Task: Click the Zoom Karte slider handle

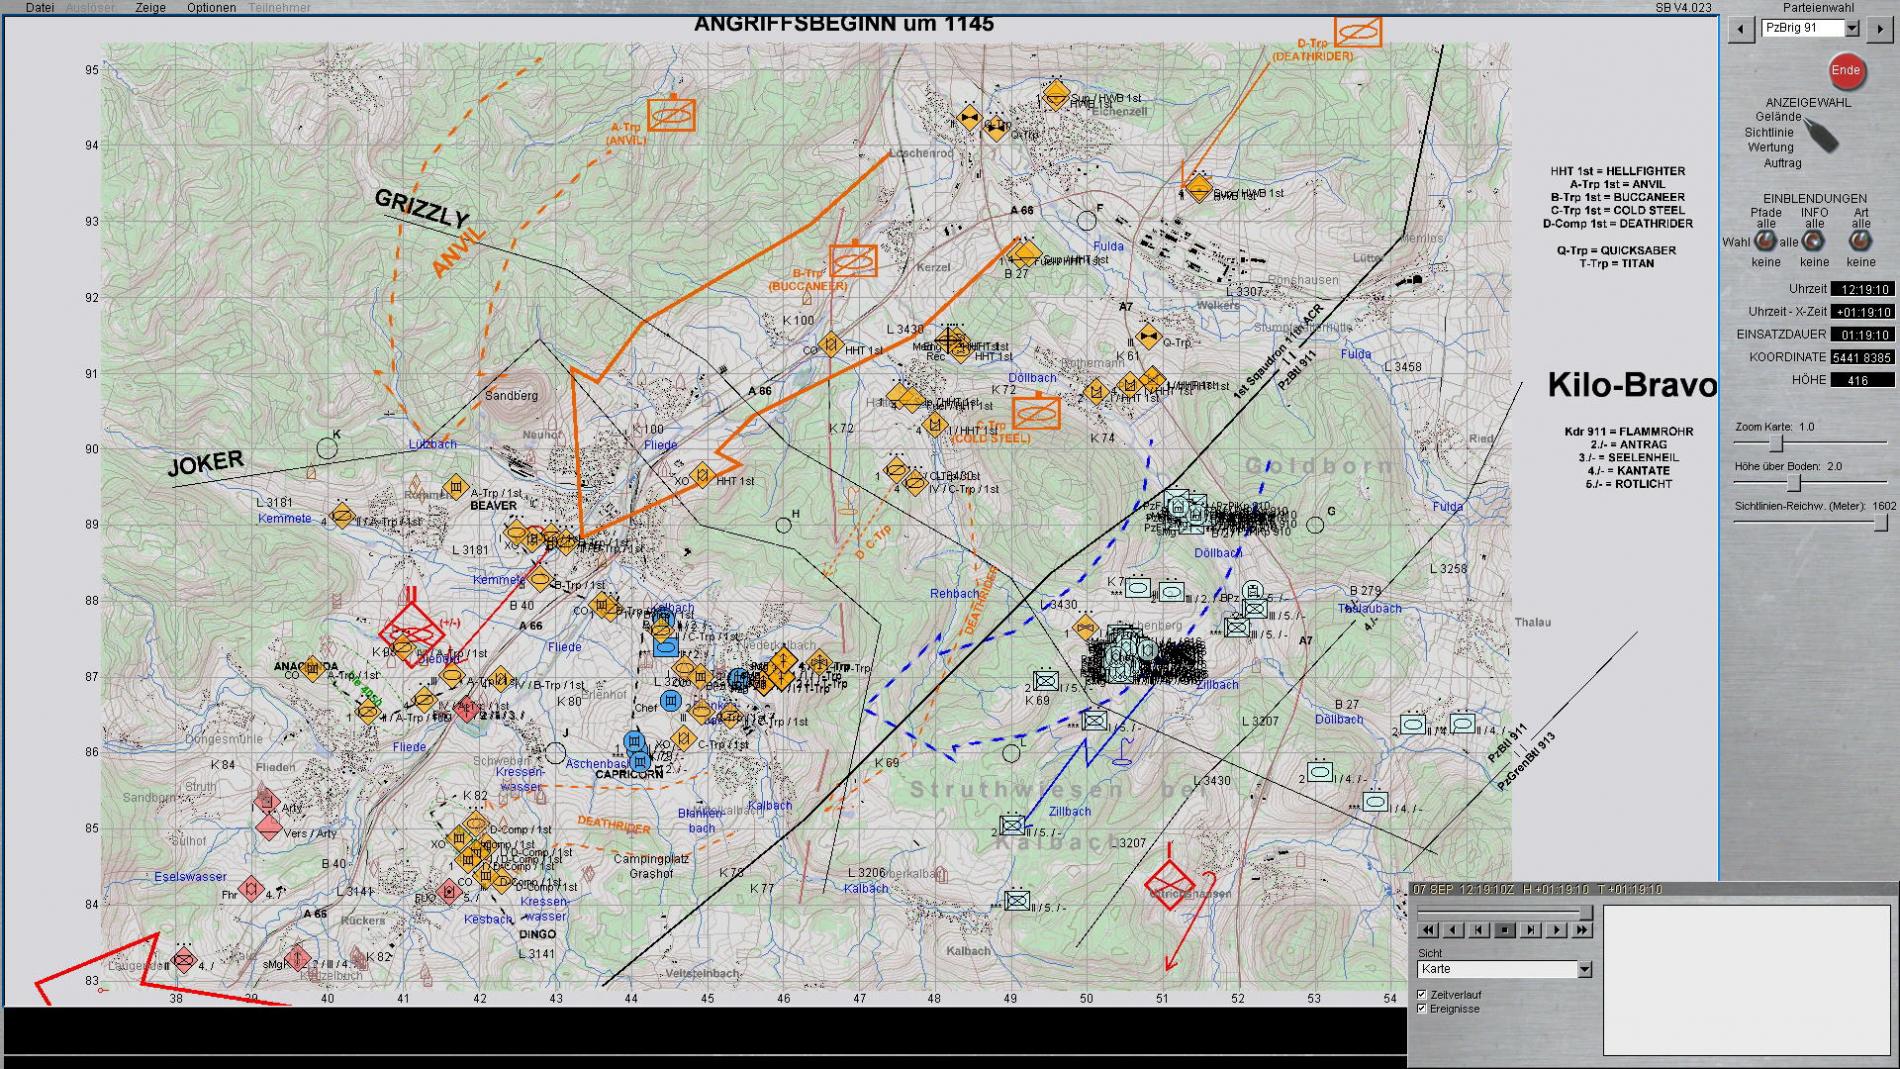Action: coord(1776,443)
